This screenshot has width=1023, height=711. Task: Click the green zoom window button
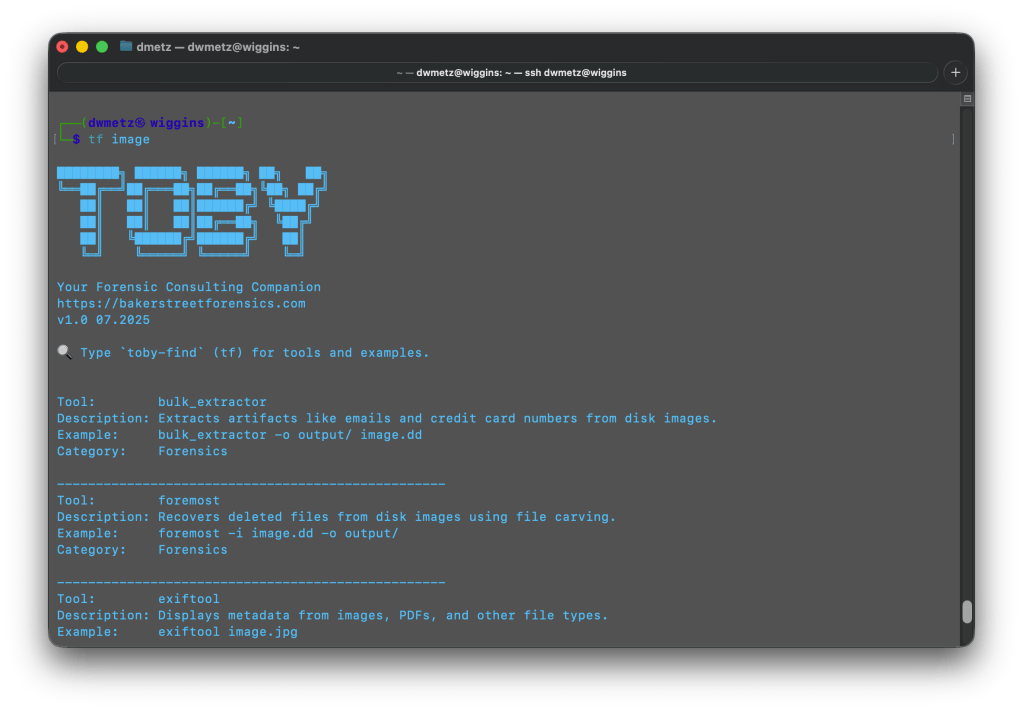[102, 46]
